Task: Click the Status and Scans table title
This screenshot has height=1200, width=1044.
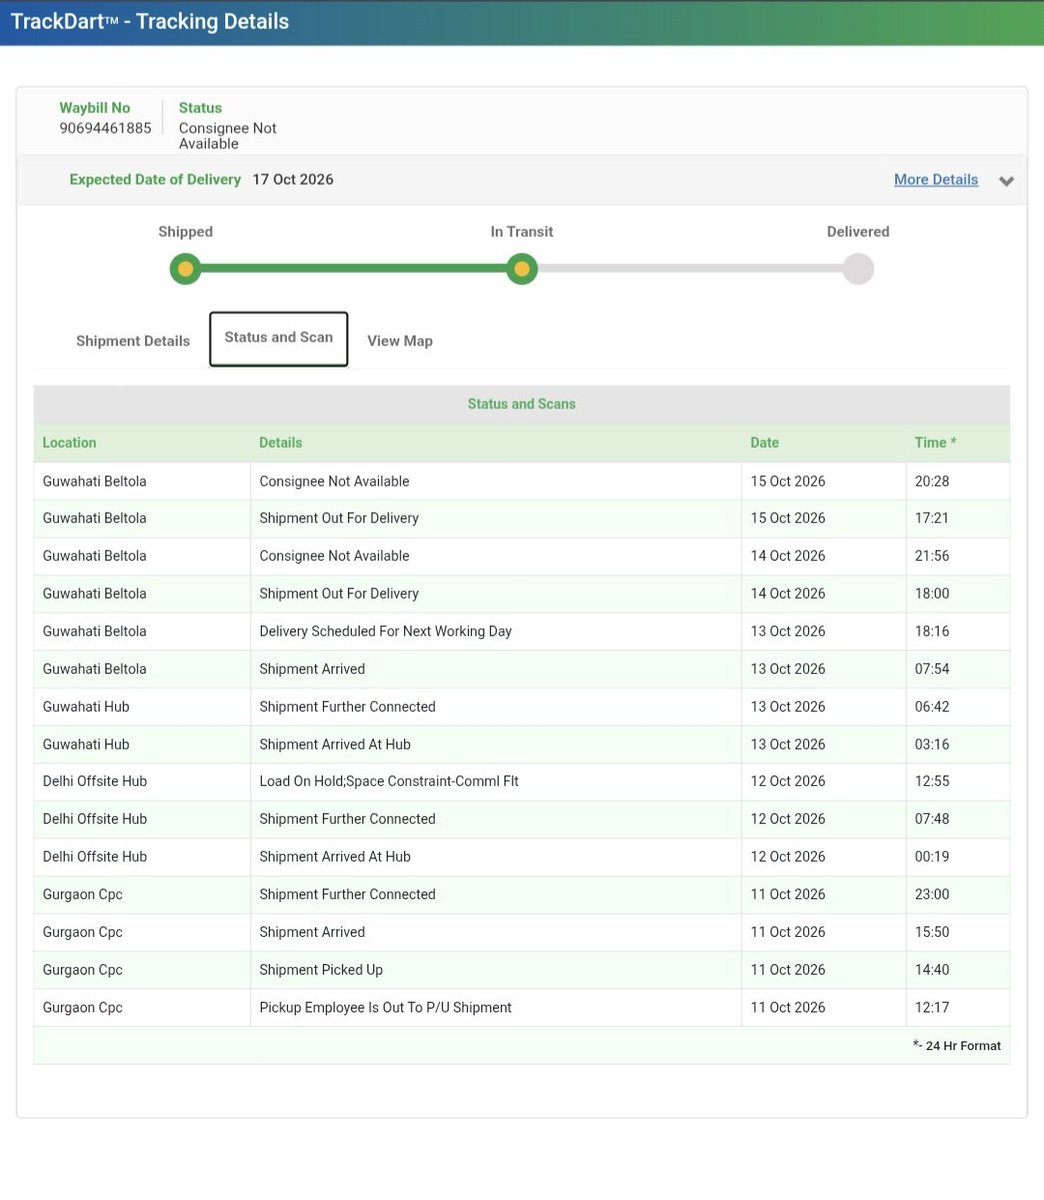Action: pos(522,404)
